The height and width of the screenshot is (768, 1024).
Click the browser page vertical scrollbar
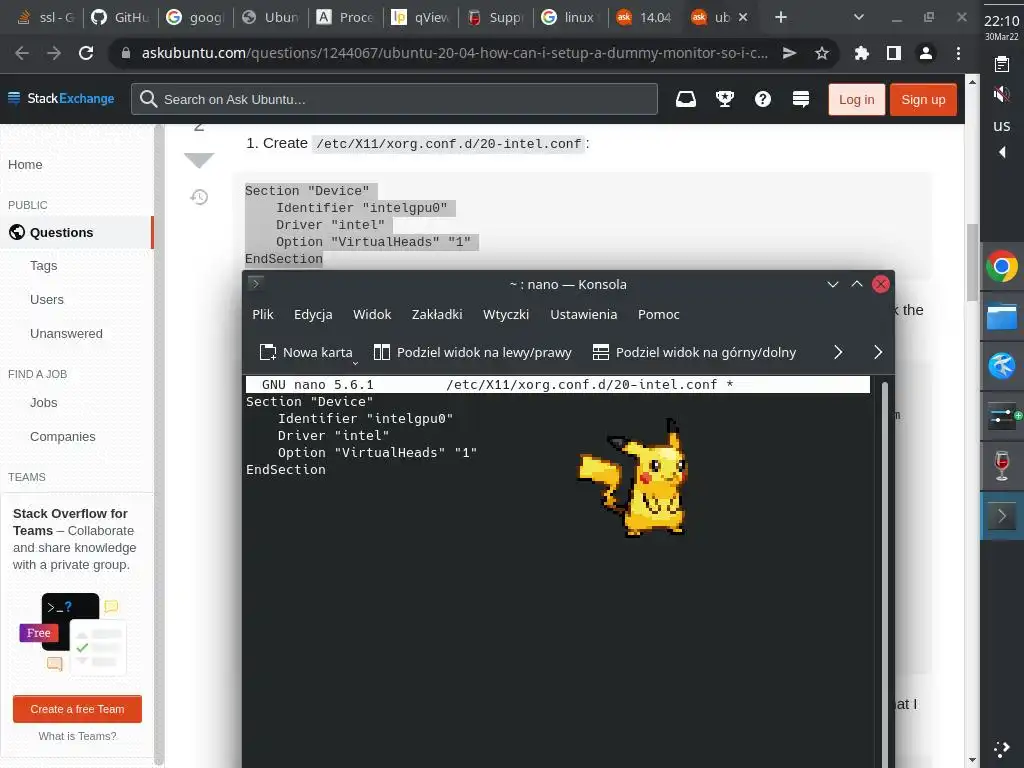point(972,262)
